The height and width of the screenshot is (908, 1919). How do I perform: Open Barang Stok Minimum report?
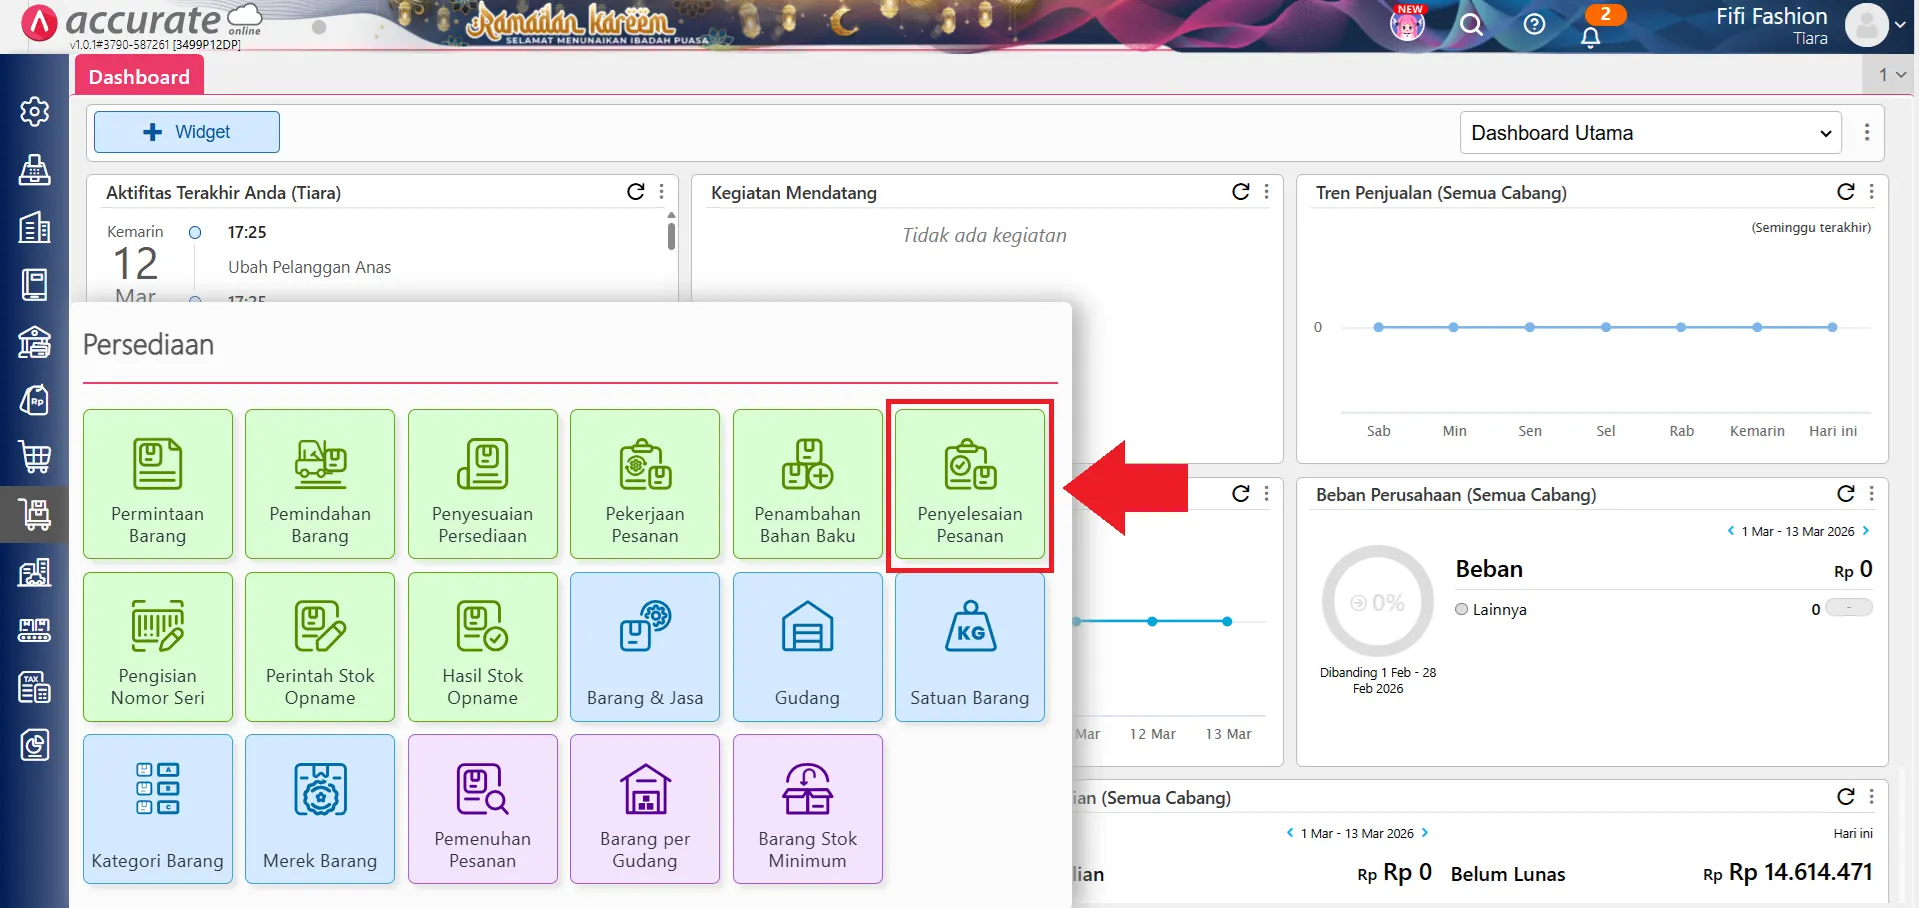807,809
